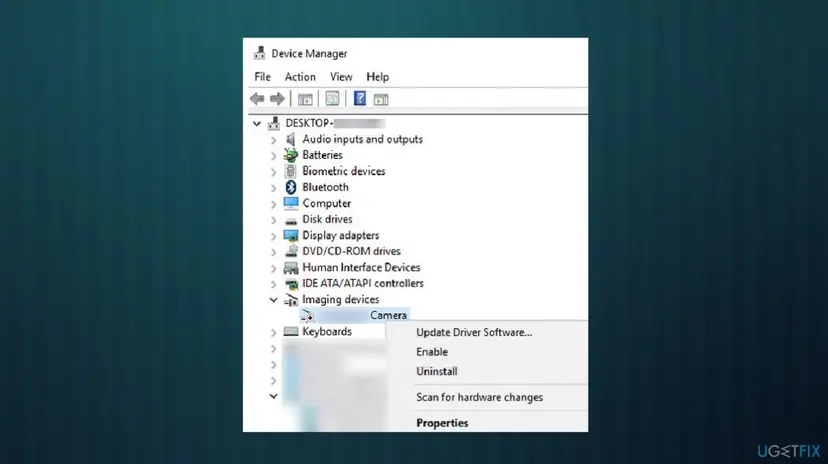The height and width of the screenshot is (464, 828).
Task: Collapse the DESKTOP root node
Action: (x=257, y=124)
